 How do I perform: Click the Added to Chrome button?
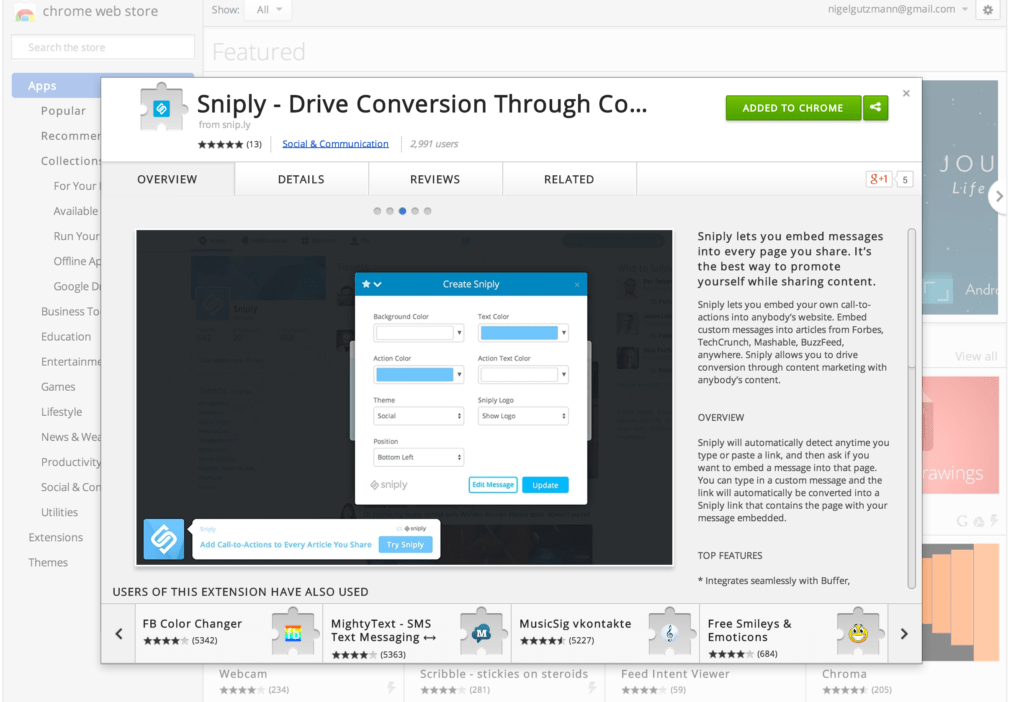tap(792, 108)
